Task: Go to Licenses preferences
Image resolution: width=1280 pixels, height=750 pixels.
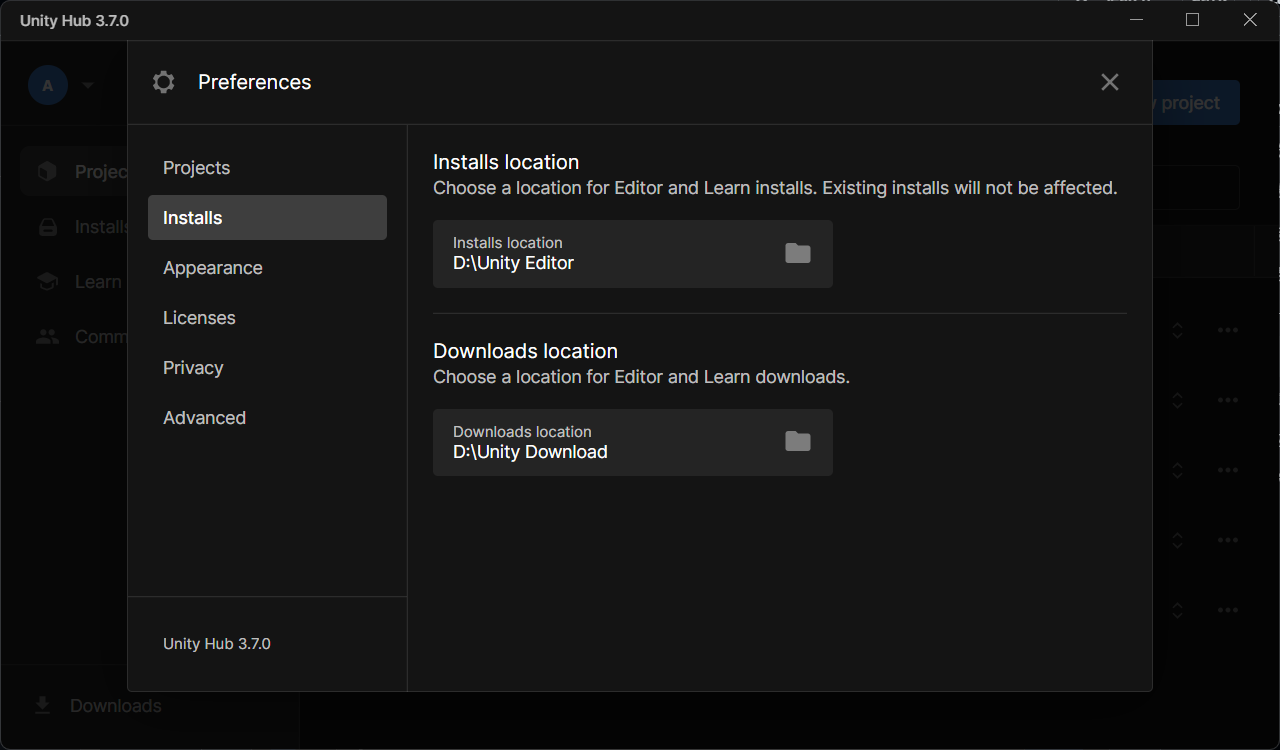Action: 267,318
